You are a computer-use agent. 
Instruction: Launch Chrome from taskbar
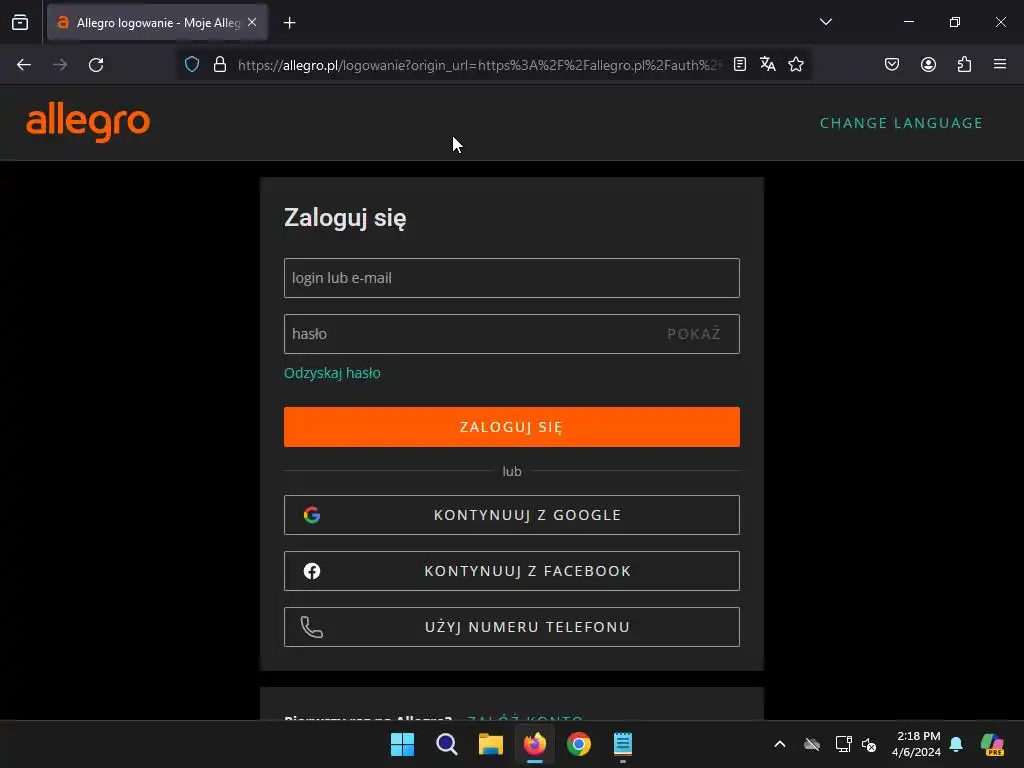click(579, 744)
